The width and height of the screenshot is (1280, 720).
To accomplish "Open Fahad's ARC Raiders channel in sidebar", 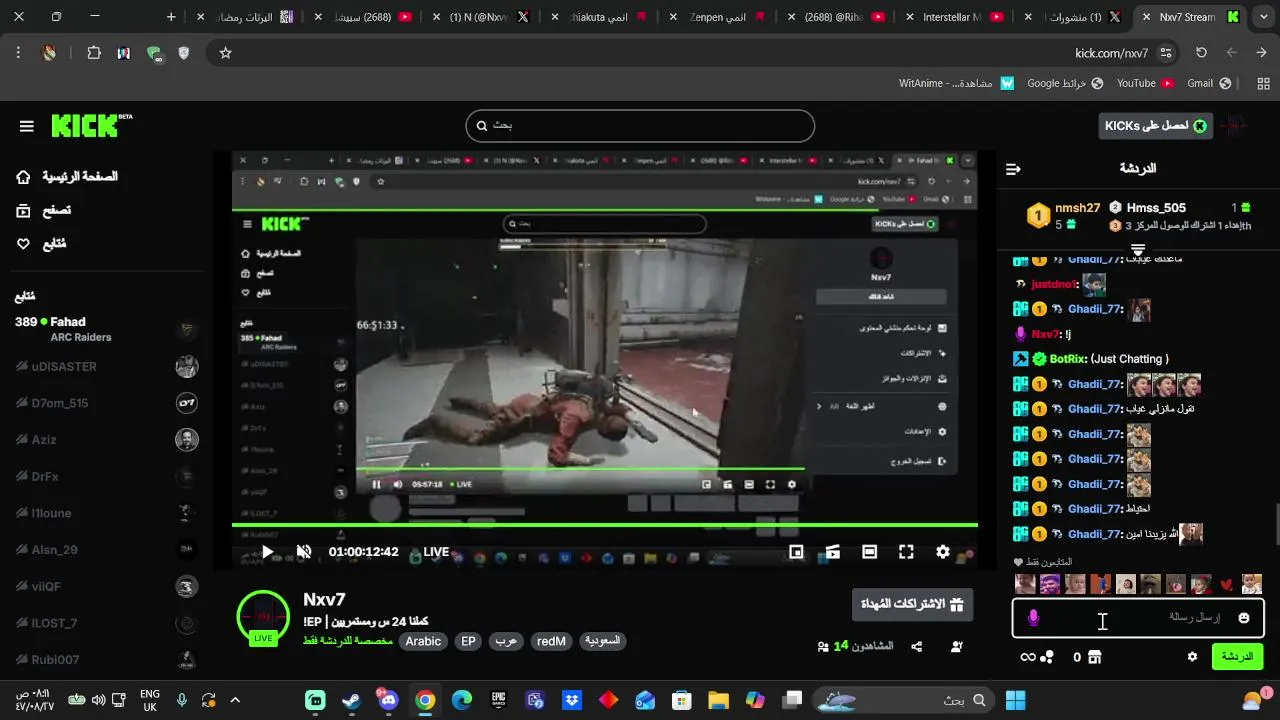I will click(105, 329).
